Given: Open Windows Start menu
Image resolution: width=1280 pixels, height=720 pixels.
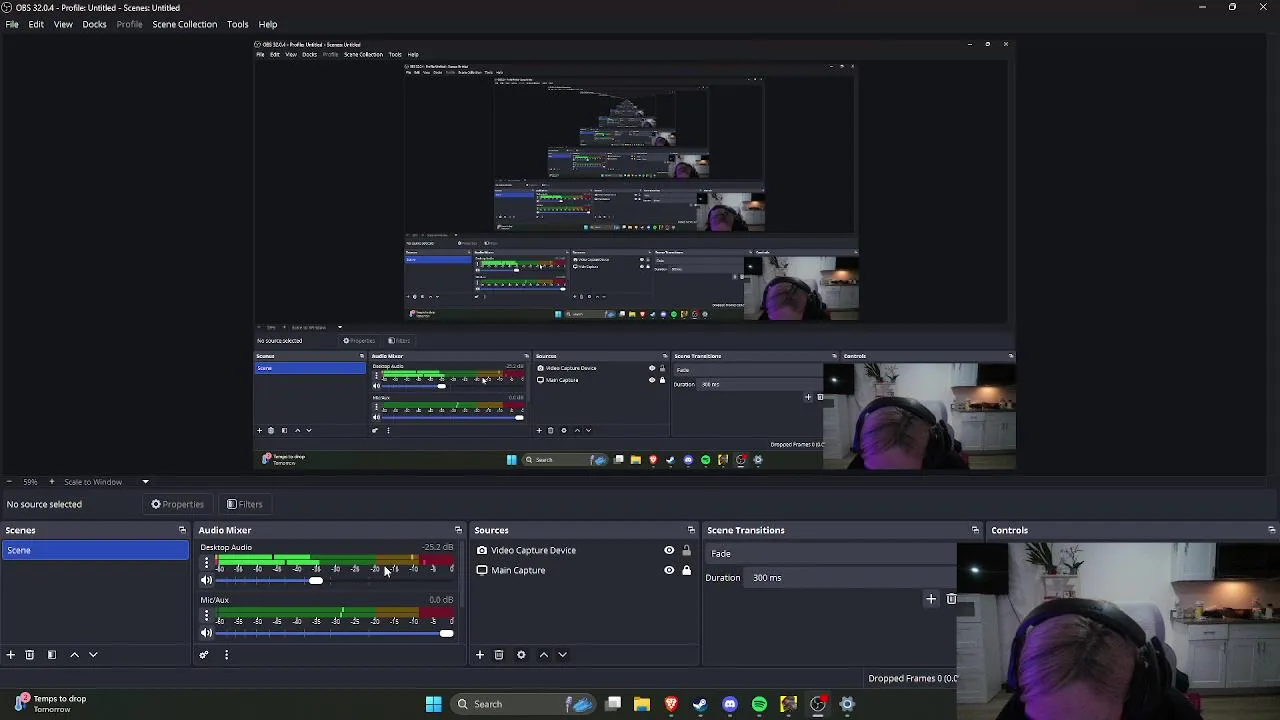Looking at the screenshot, I should coord(434,704).
